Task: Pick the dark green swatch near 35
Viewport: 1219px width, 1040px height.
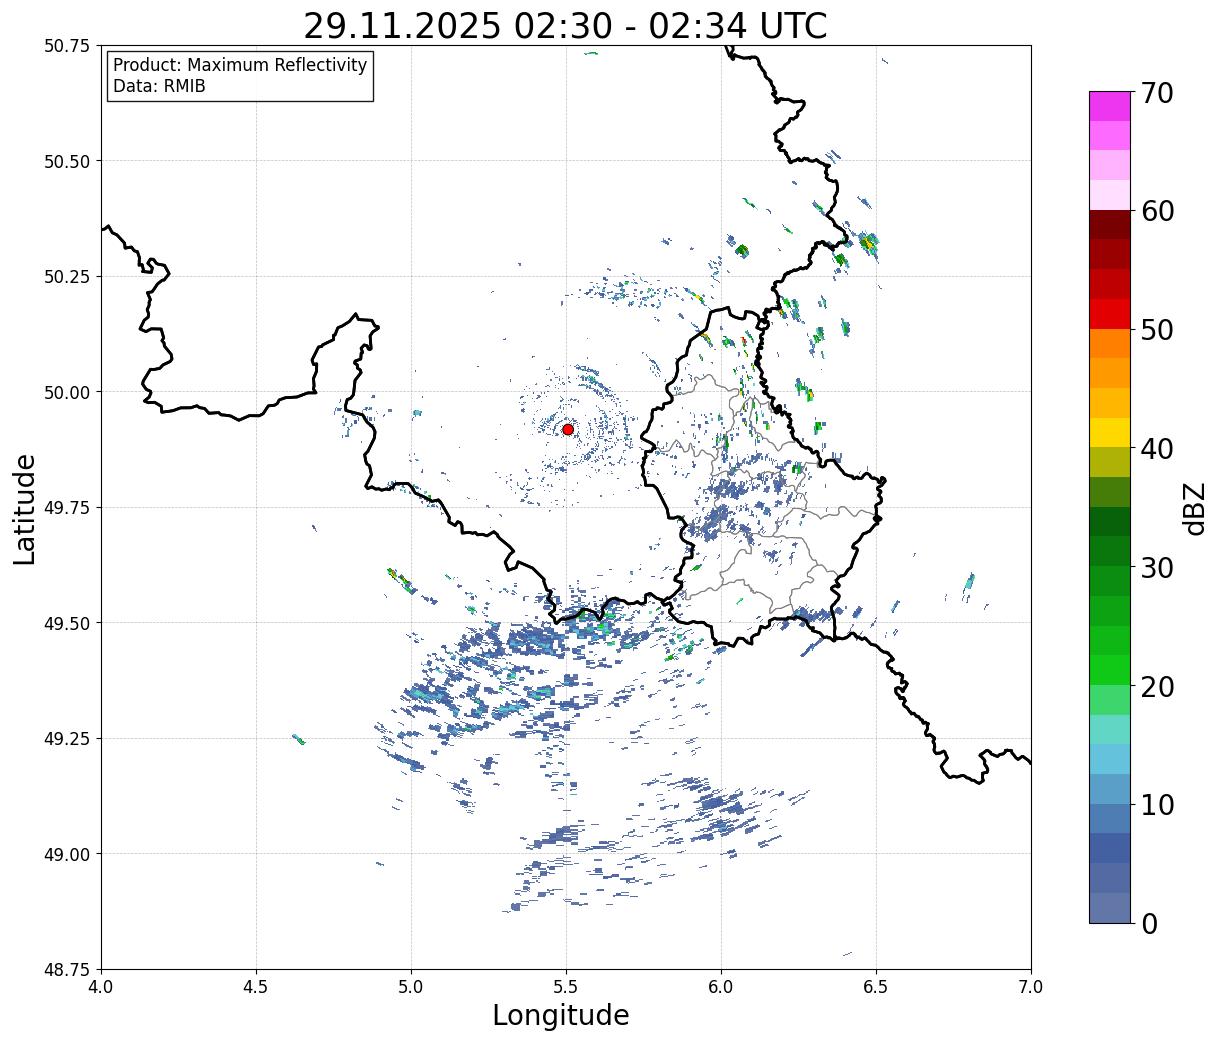Action: click(1110, 521)
